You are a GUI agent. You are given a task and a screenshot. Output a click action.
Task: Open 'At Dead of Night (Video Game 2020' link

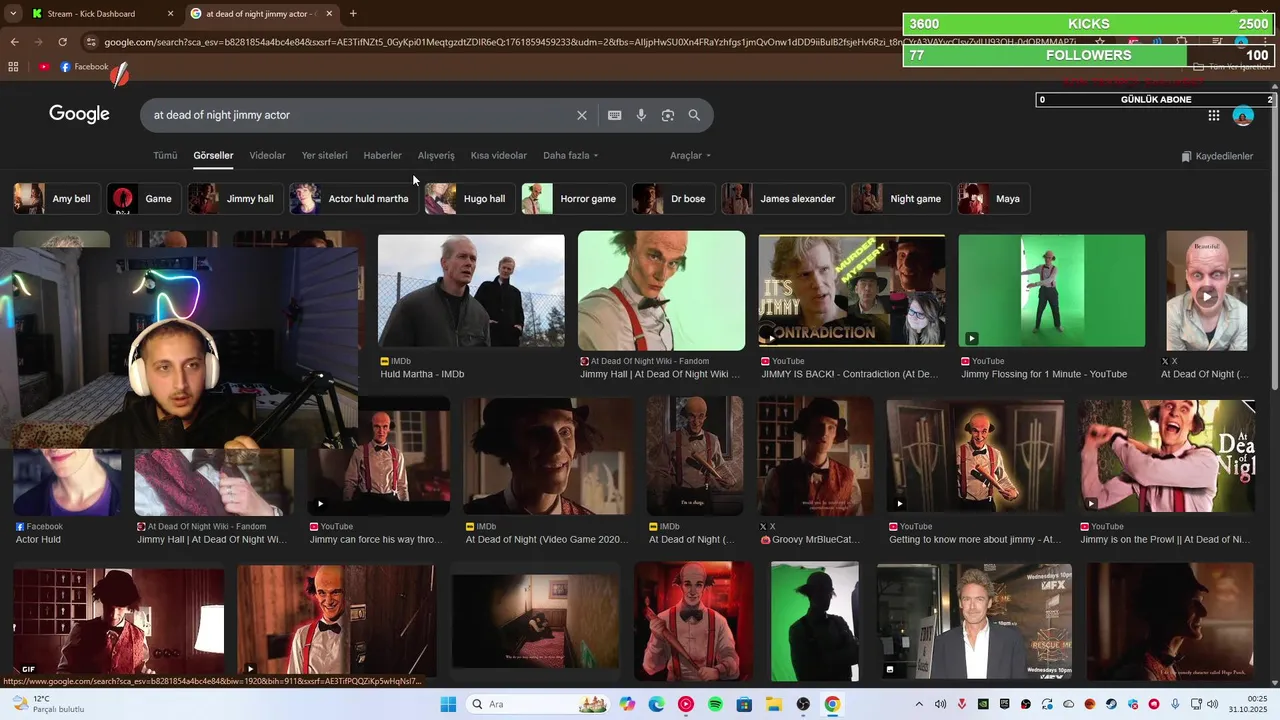click(x=546, y=540)
